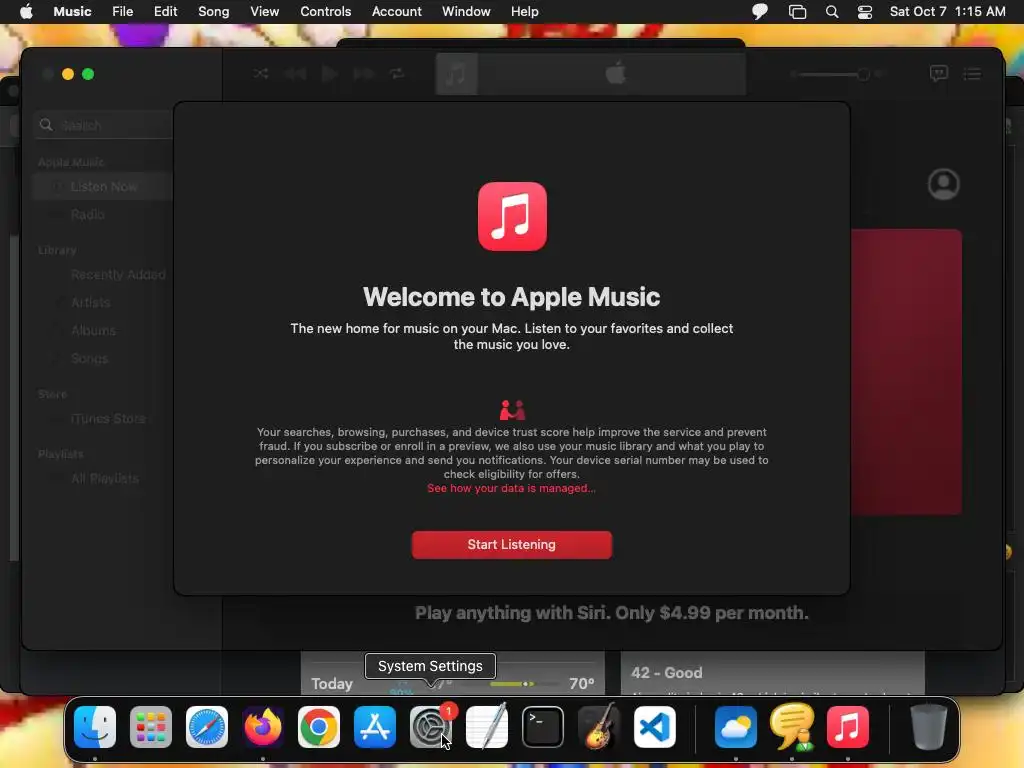Screen dimensions: 1024x768
Task: Open the Help menu
Action: click(x=524, y=12)
